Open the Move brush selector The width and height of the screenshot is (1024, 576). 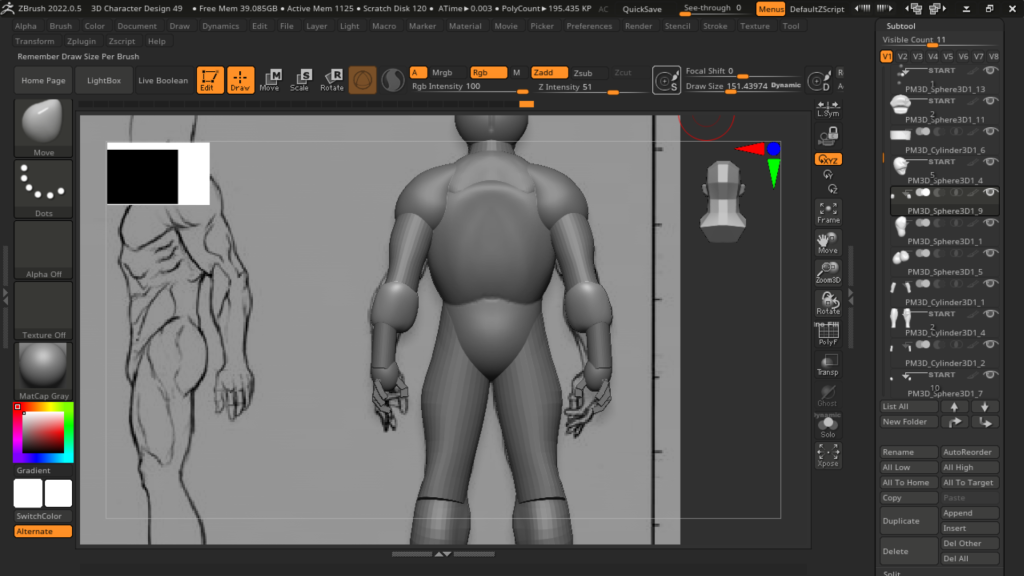tap(43, 127)
